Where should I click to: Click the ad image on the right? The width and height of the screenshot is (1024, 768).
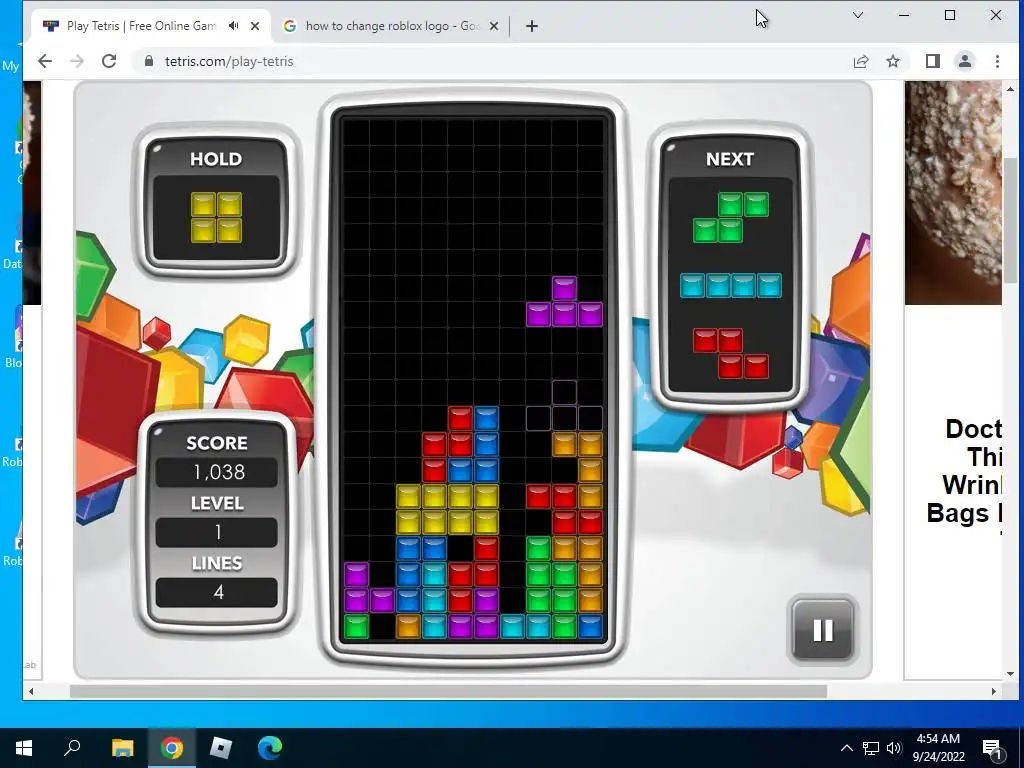point(953,193)
